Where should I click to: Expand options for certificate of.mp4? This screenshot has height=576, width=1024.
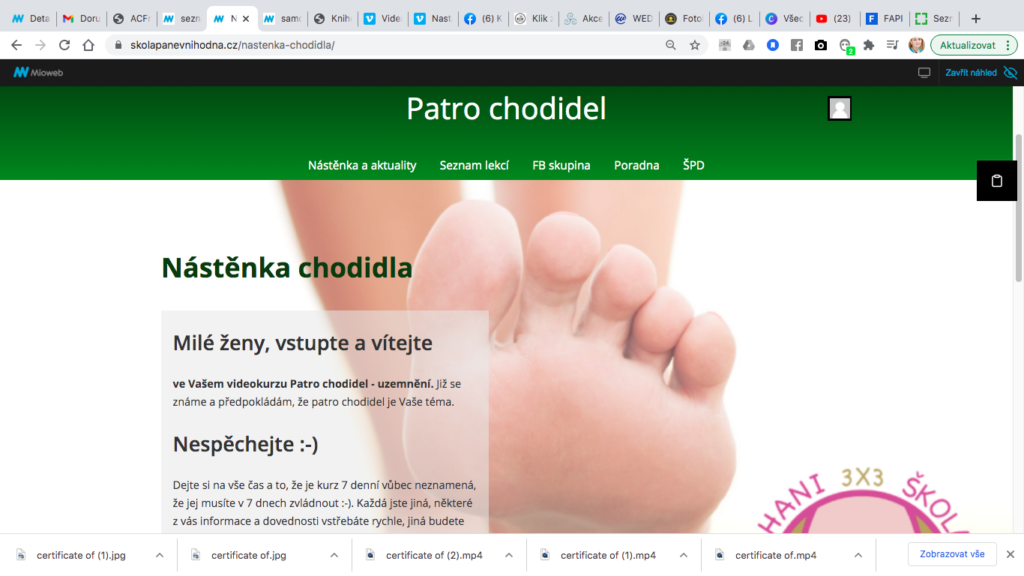point(858,555)
